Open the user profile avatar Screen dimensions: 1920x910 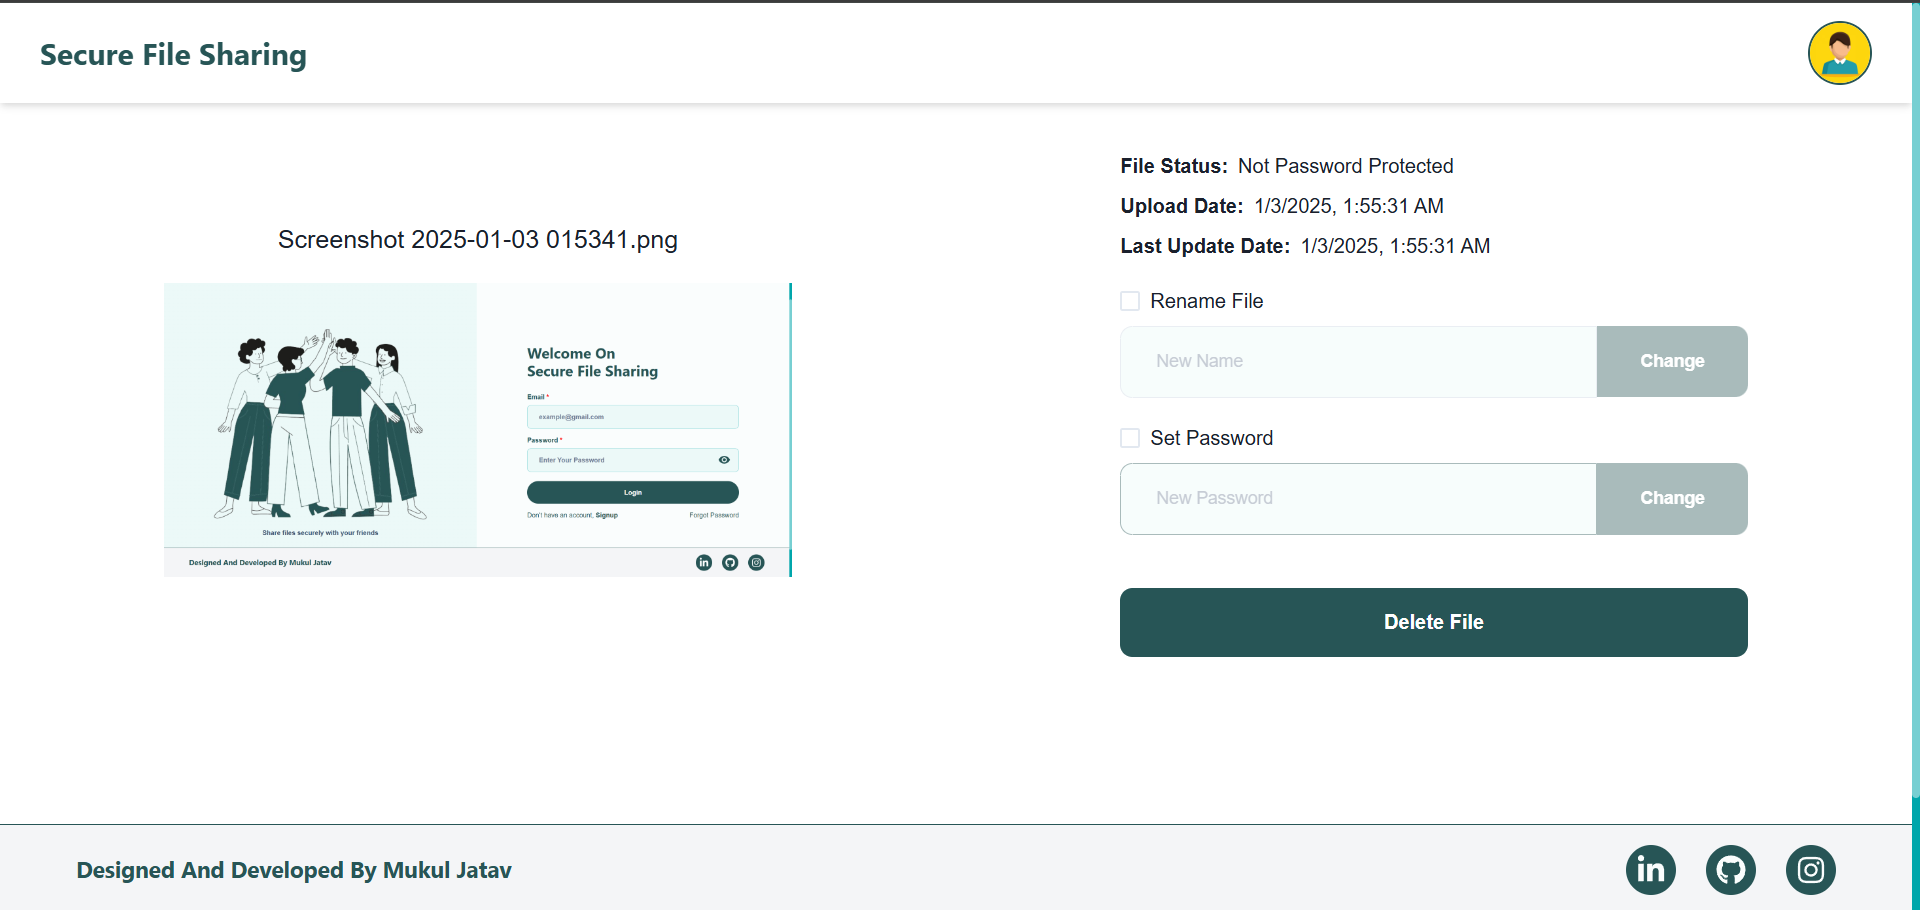pos(1839,53)
